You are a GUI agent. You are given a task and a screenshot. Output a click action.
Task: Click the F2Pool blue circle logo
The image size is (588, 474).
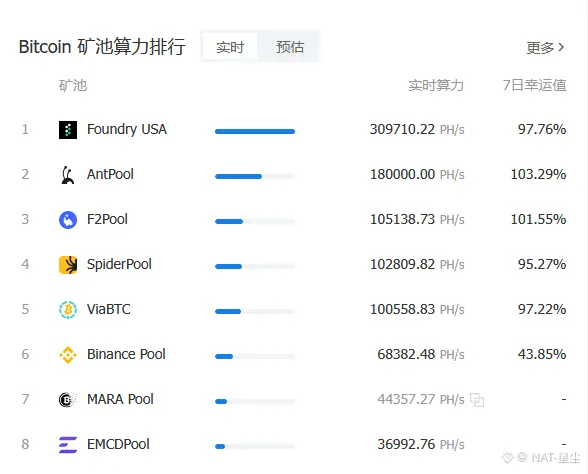coord(68,220)
